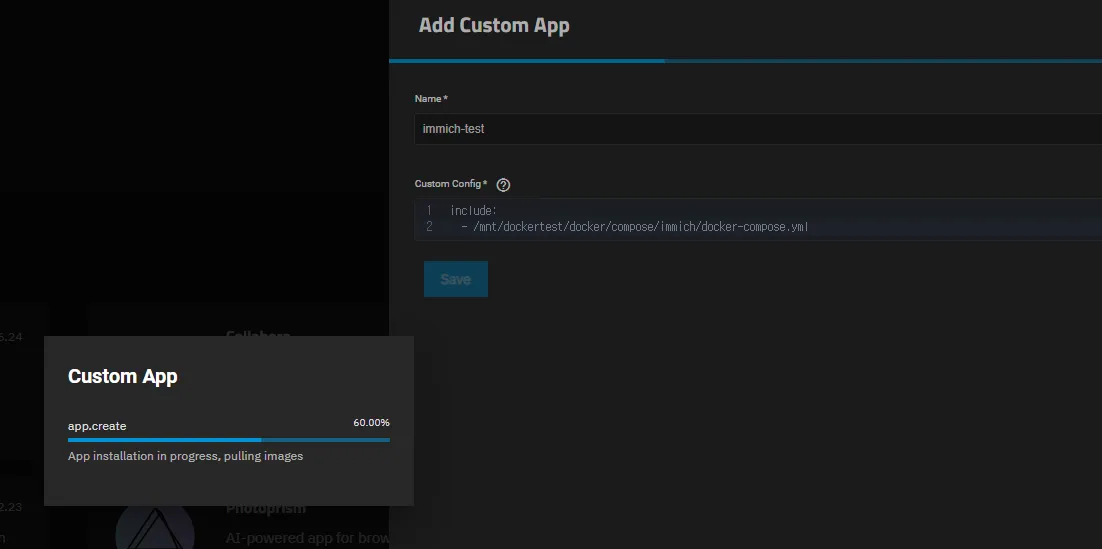Image resolution: width=1102 pixels, height=549 pixels.
Task: Click the 60.00% progress value
Action: pos(371,422)
